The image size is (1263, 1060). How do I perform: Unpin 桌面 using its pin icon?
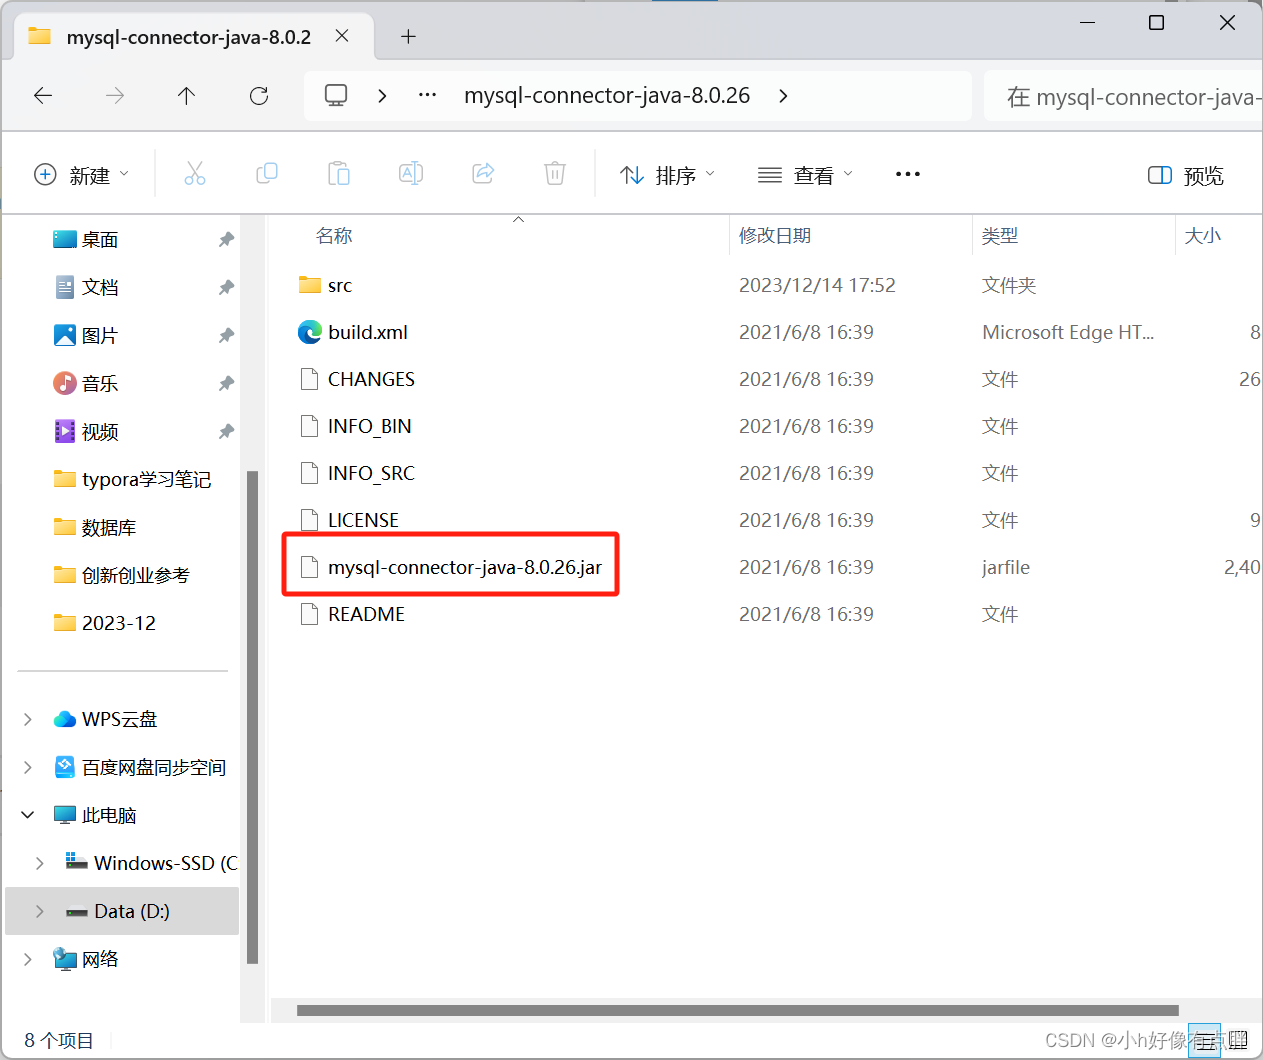pos(226,239)
